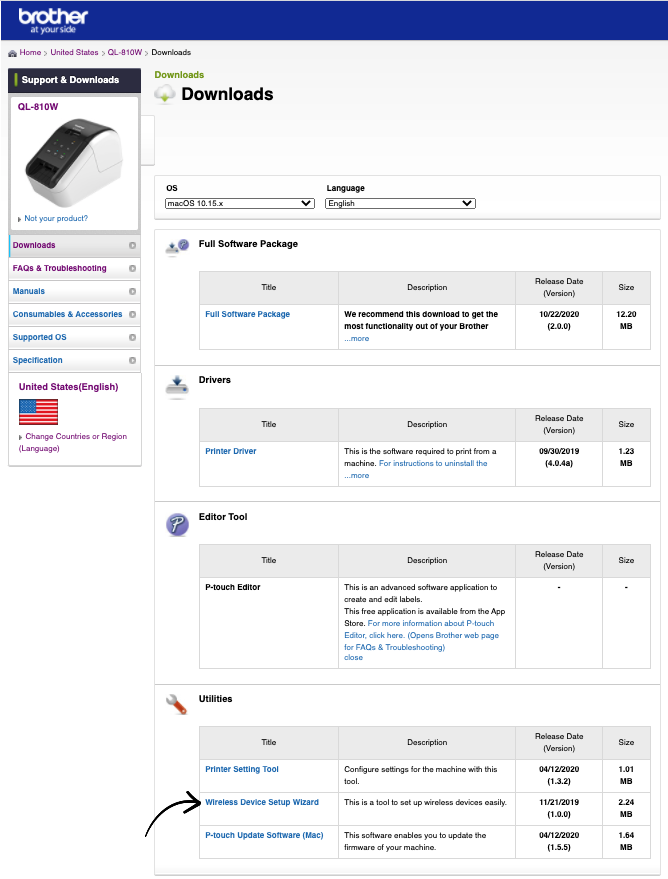This screenshot has width=668, height=879.
Task: Click the United States flag icon
Action: point(38,411)
